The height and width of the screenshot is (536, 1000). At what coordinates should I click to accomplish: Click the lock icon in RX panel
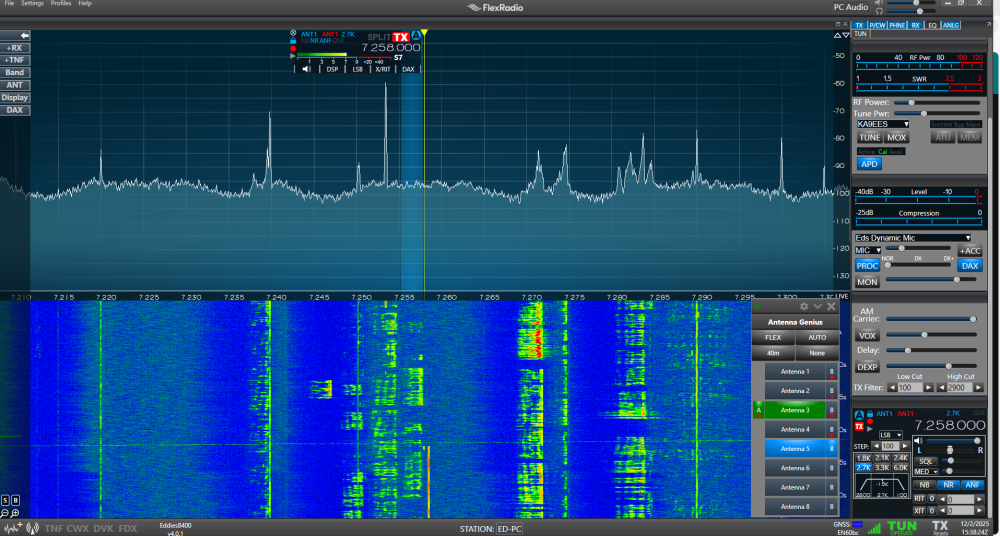[868, 413]
